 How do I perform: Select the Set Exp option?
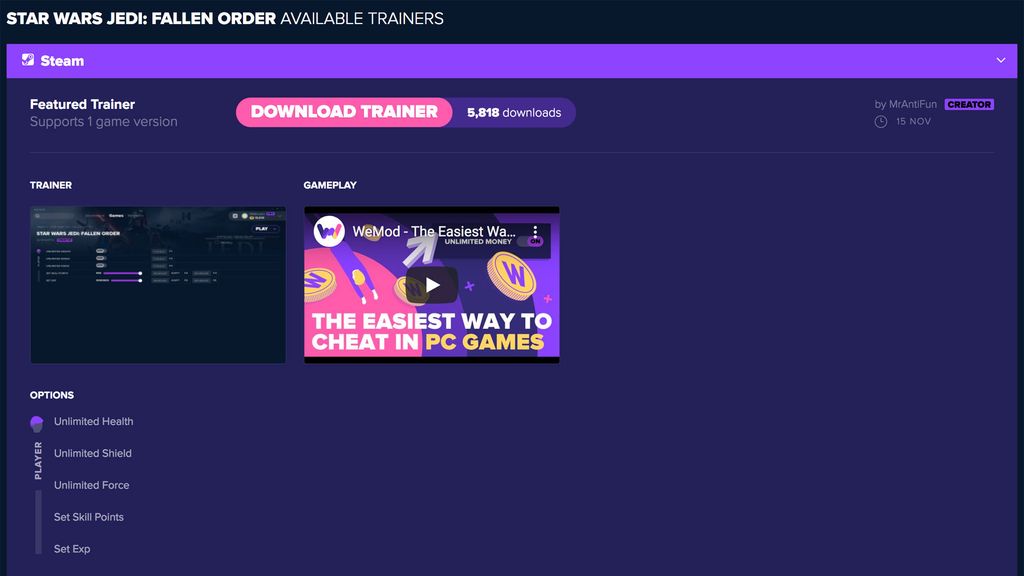coord(72,549)
